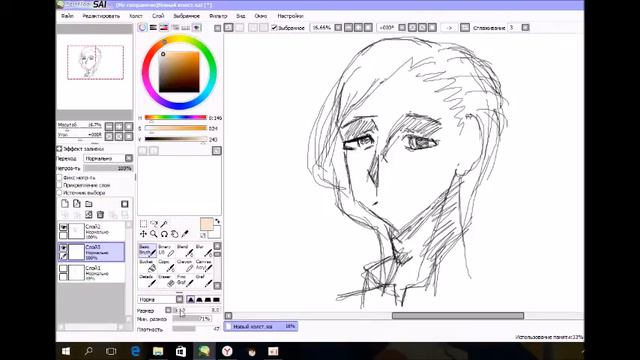Image resolution: width=640 pixels, height=360 pixels.
Task: Toggle visibility eye of layer Слой3
Action: click(x=63, y=248)
